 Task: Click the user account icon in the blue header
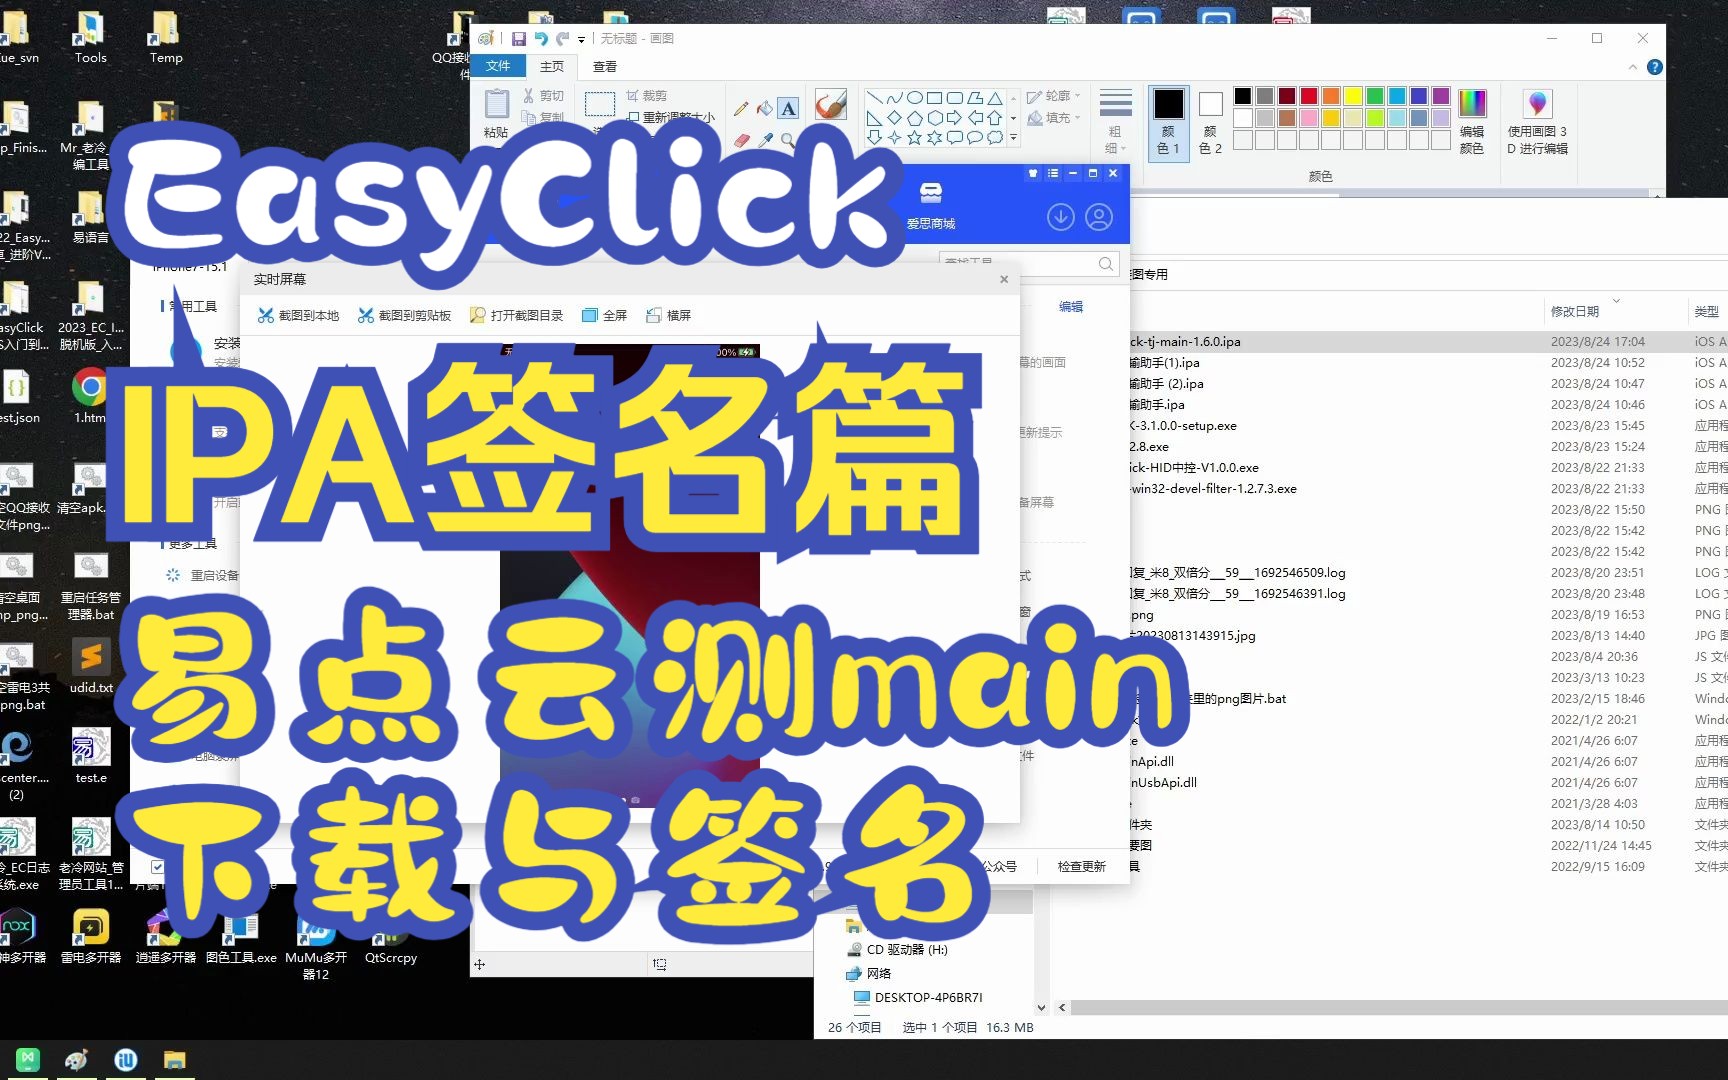point(1099,217)
